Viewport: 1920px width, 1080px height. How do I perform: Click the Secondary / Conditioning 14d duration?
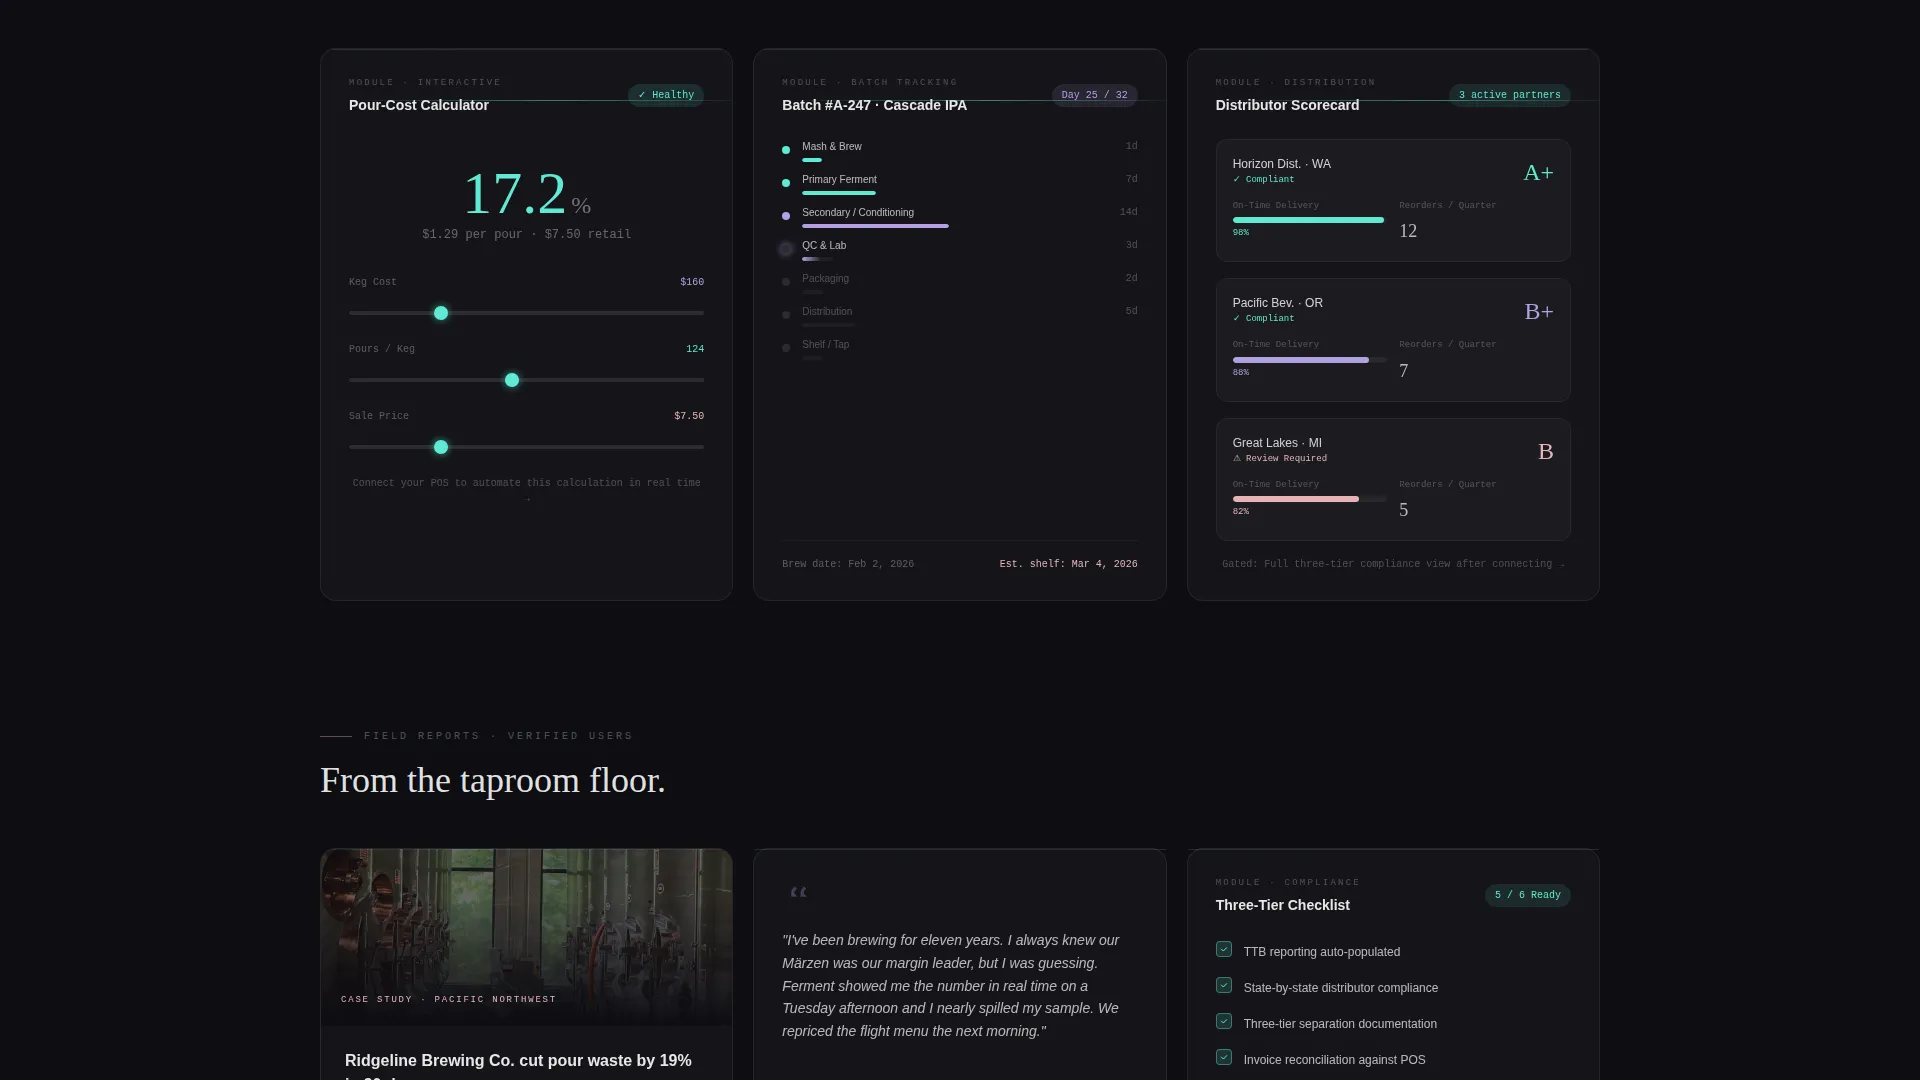coord(1128,212)
